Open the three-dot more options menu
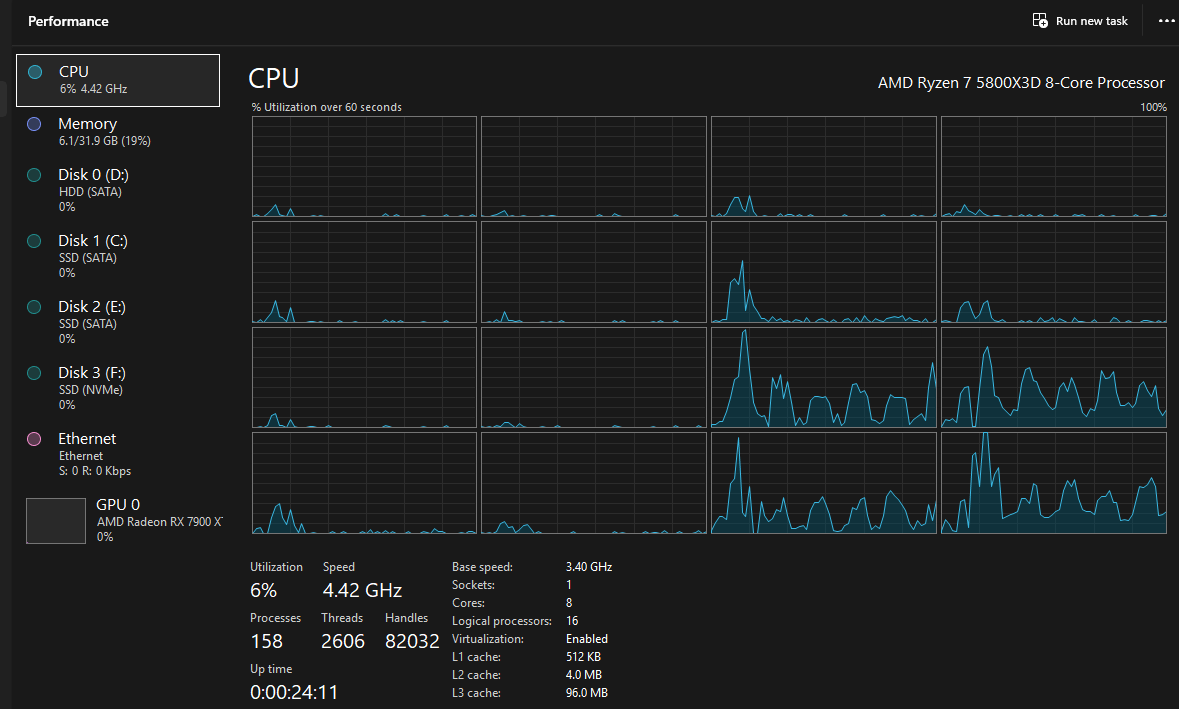The image size is (1179, 709). tap(1166, 20)
